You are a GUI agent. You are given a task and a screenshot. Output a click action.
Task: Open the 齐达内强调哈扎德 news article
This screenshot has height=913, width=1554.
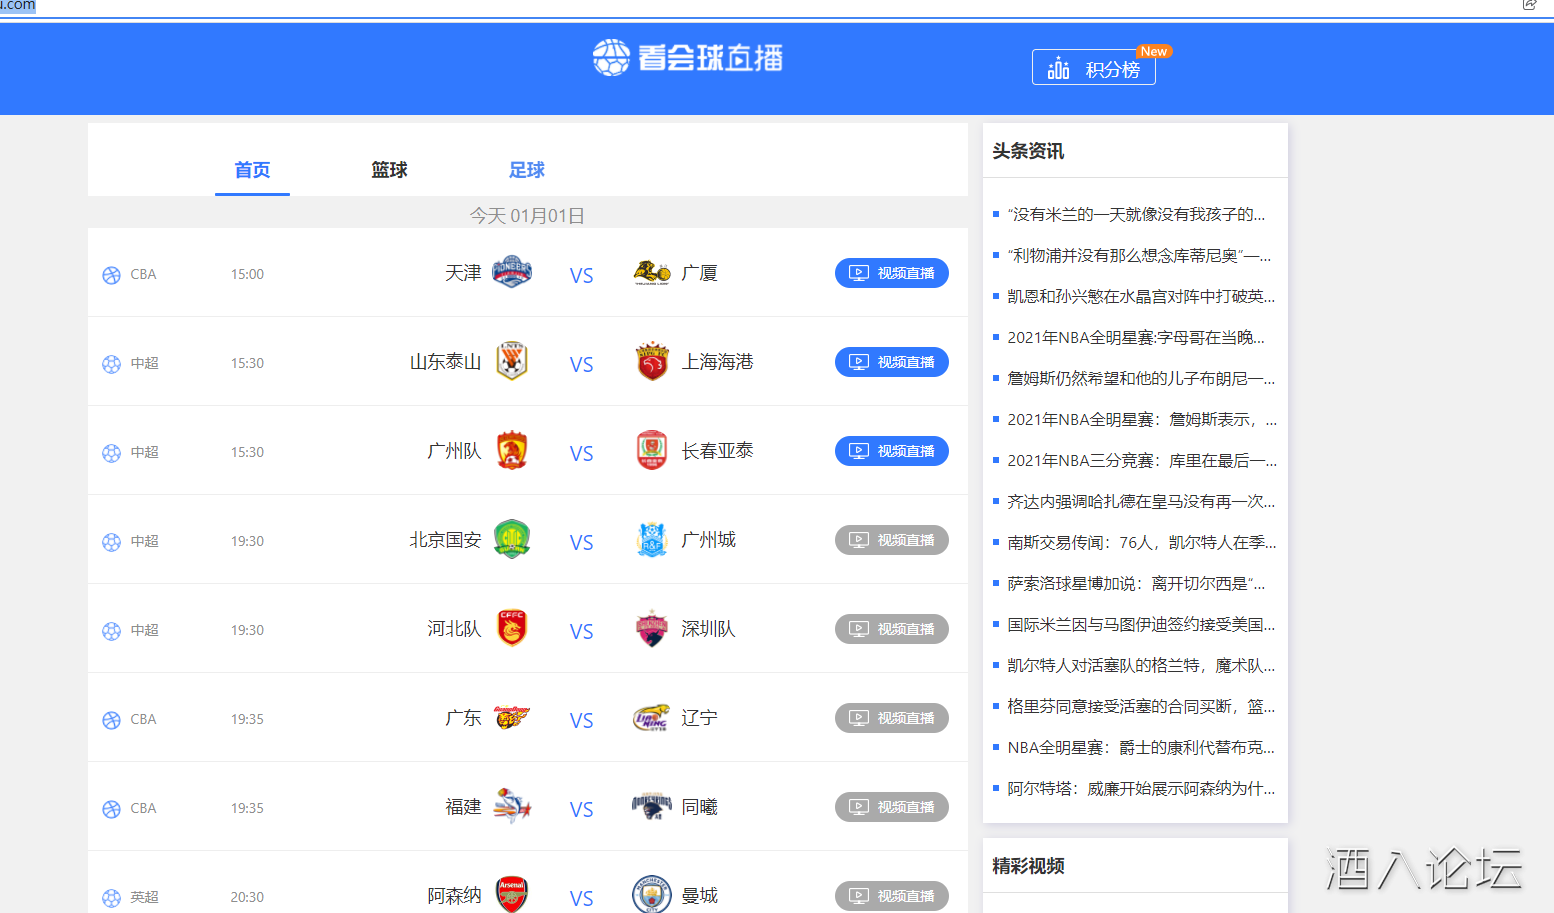point(1139,501)
